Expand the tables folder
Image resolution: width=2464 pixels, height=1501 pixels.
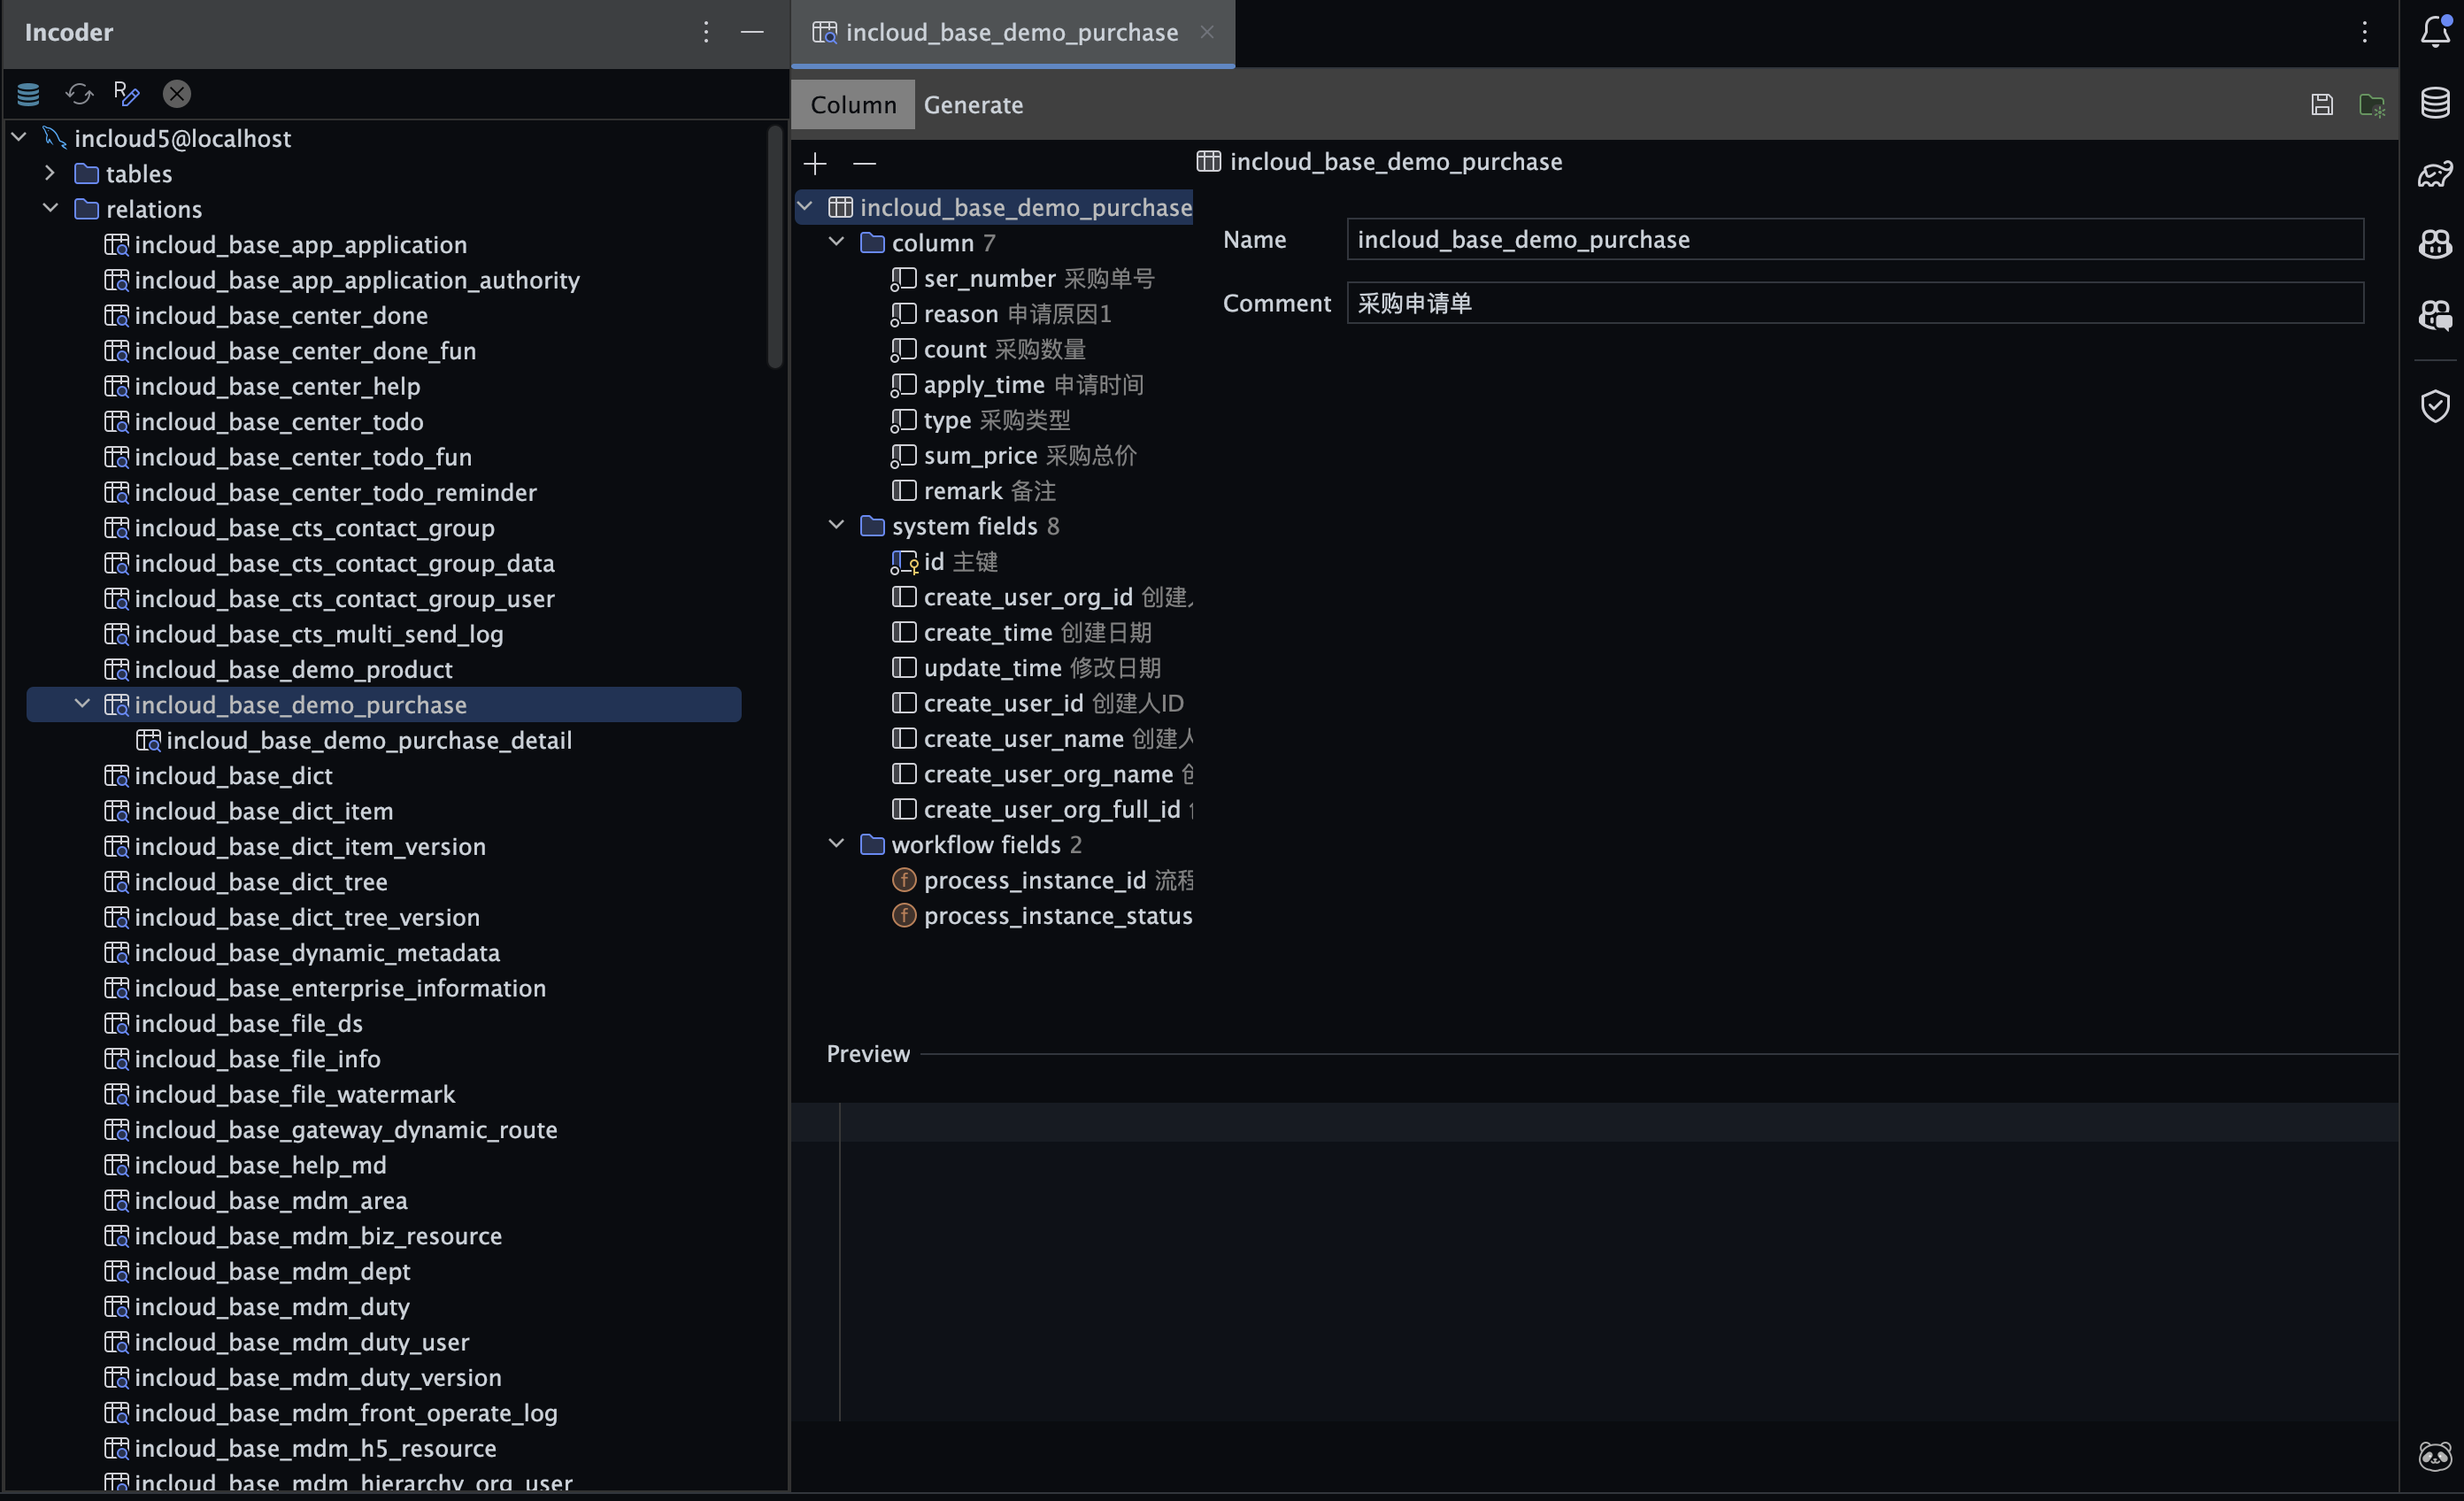tap(49, 172)
